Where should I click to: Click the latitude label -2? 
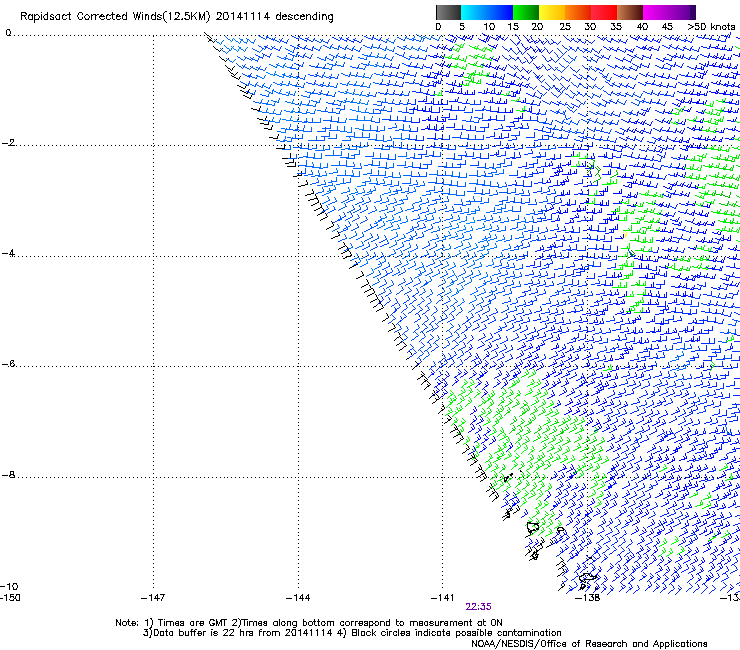click(8, 143)
